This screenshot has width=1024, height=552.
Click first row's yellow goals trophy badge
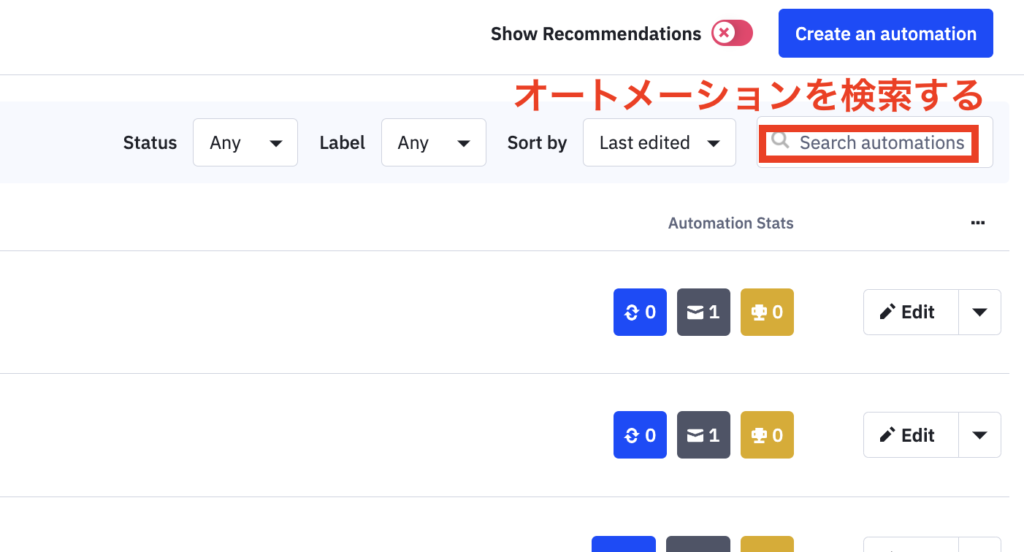(767, 312)
